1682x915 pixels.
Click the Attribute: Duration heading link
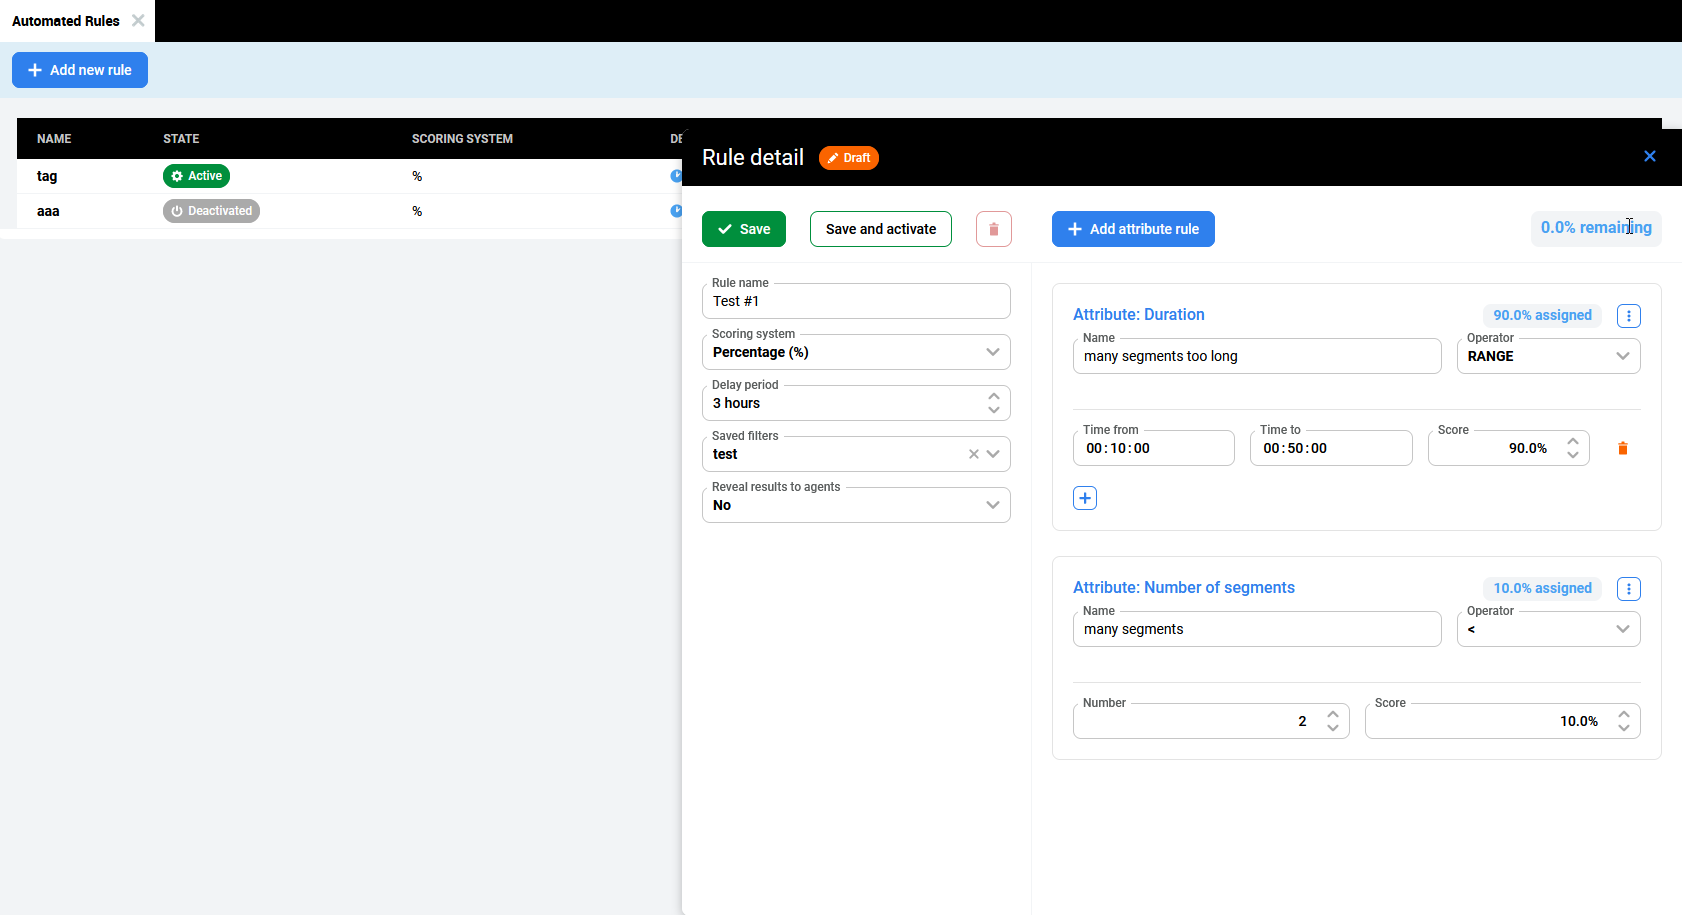(1138, 314)
